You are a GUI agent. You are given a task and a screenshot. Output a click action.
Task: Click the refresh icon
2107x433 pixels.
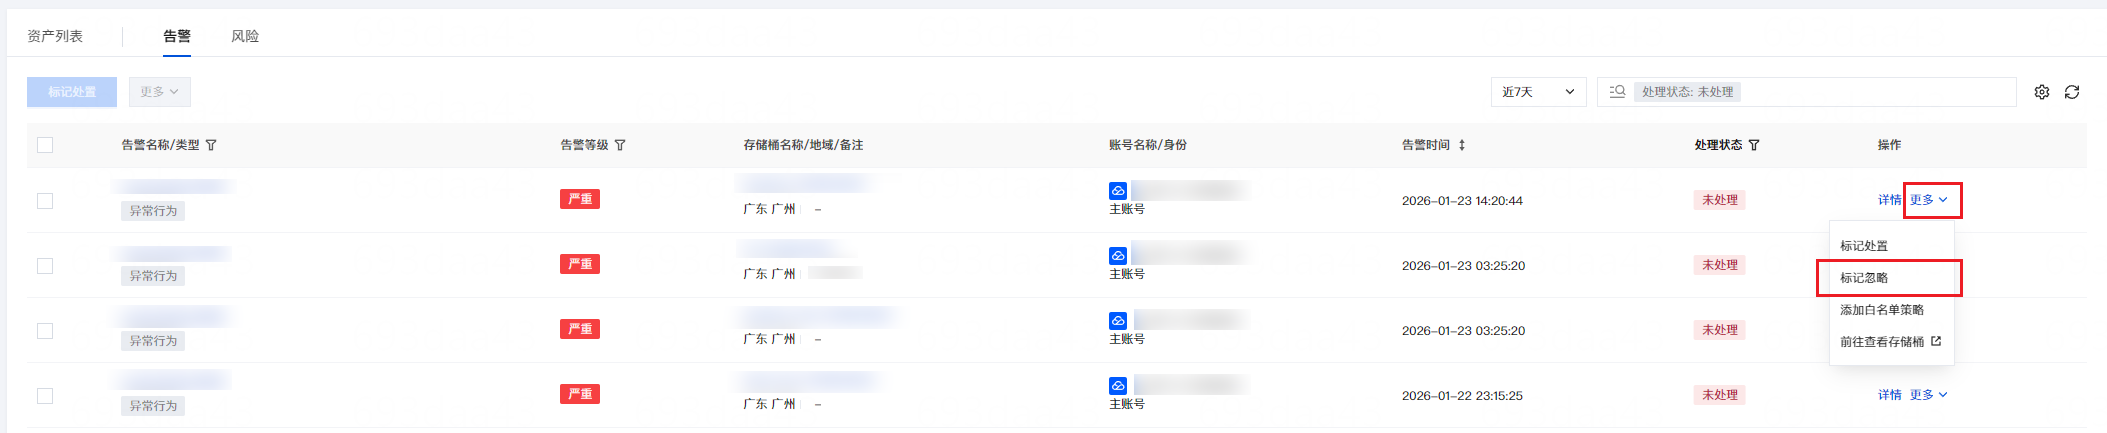click(x=2072, y=92)
